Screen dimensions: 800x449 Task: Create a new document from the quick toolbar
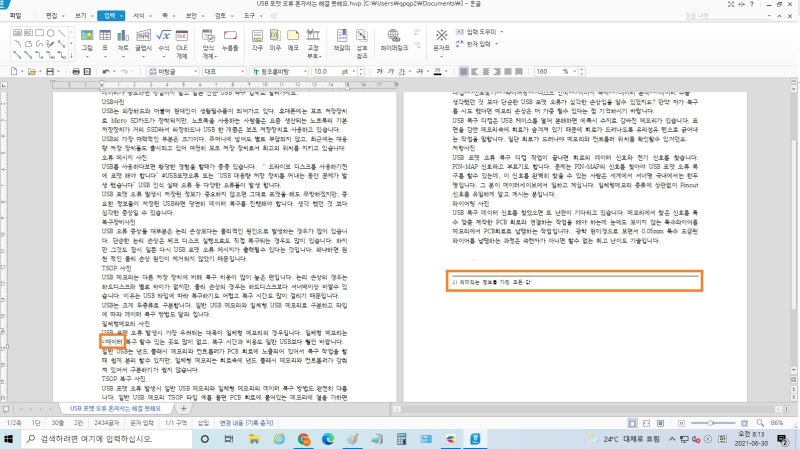pyautogui.click(x=14, y=71)
